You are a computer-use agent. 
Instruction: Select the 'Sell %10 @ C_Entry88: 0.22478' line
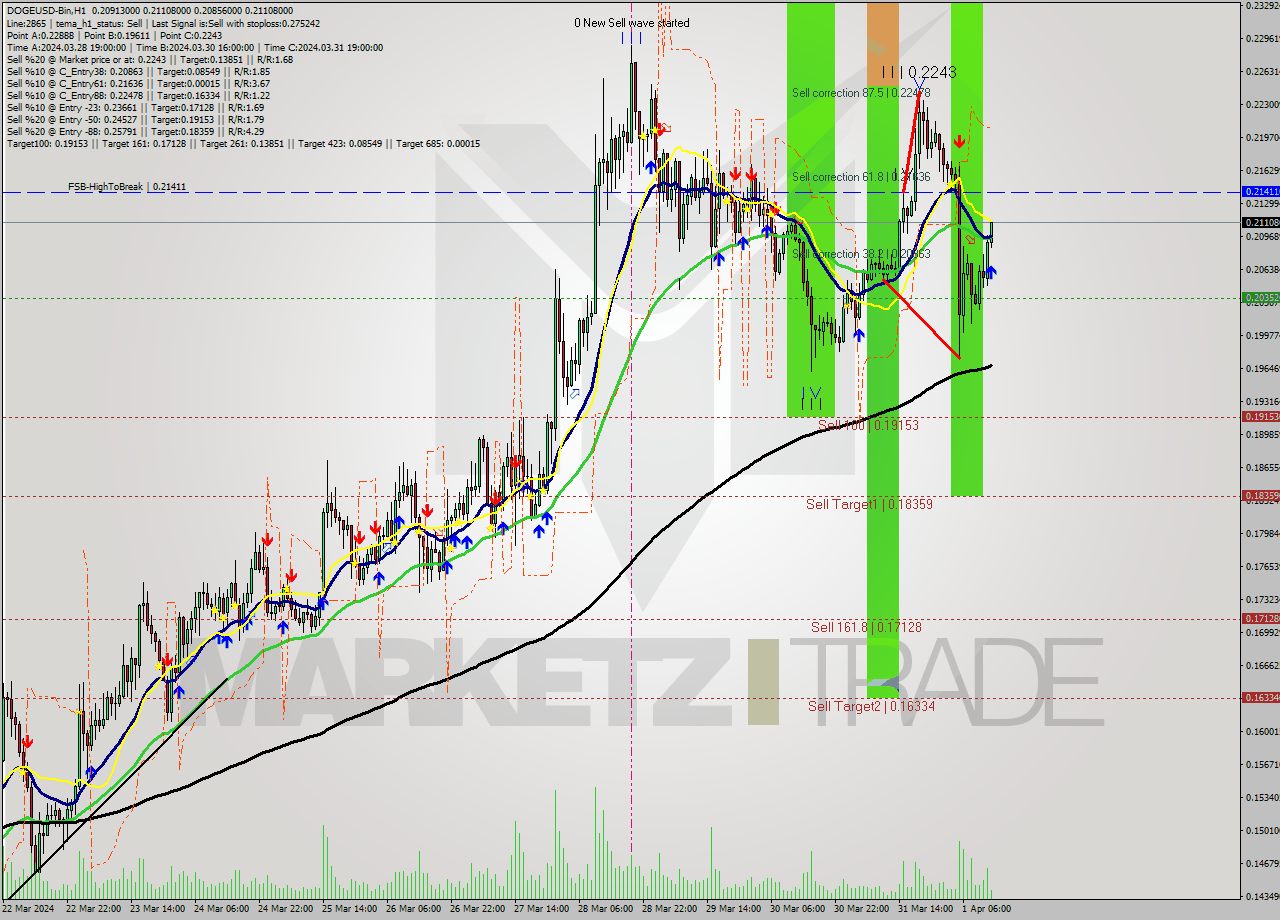pyautogui.click(x=138, y=95)
